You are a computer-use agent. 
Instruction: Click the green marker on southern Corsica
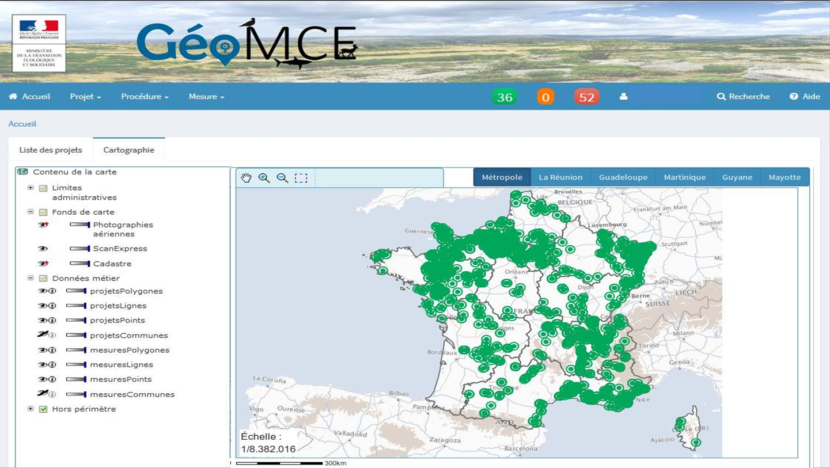[x=696, y=443]
